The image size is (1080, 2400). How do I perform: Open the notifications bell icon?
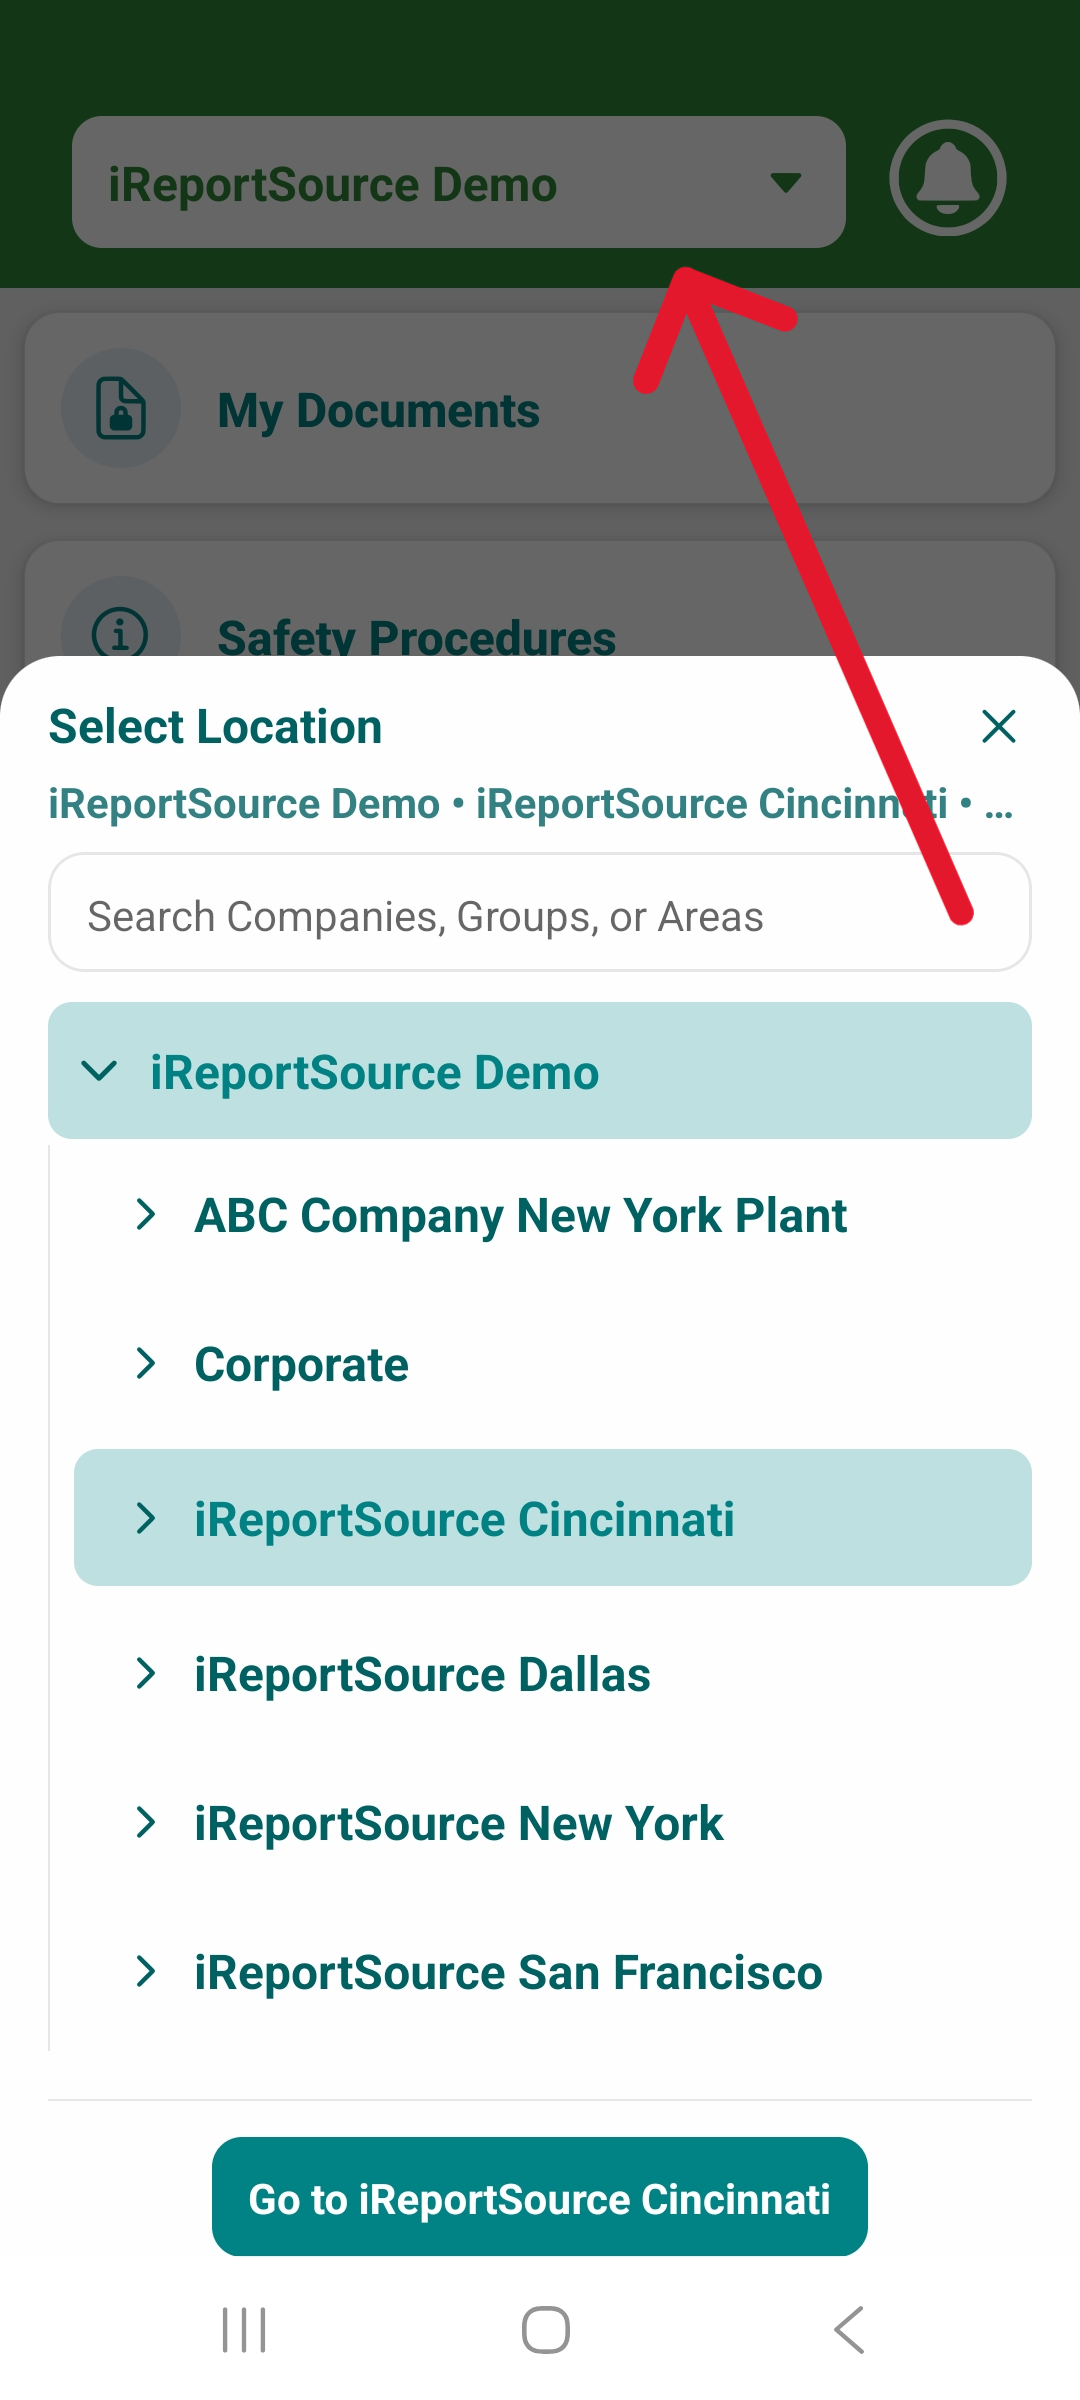947,178
